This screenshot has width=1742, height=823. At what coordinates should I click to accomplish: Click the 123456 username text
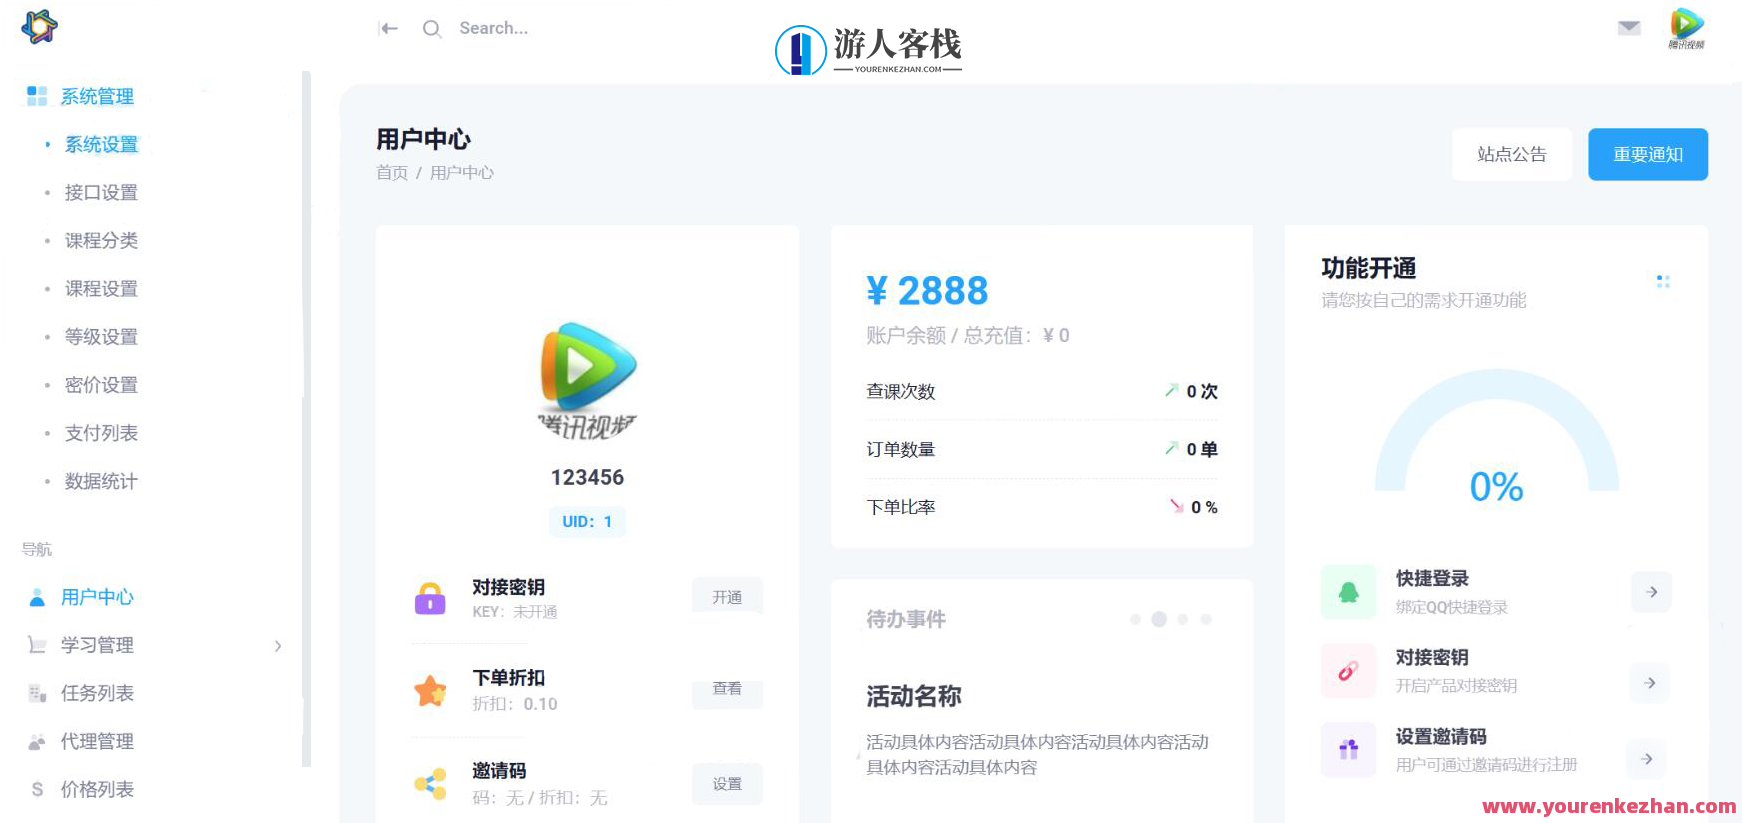tap(587, 478)
